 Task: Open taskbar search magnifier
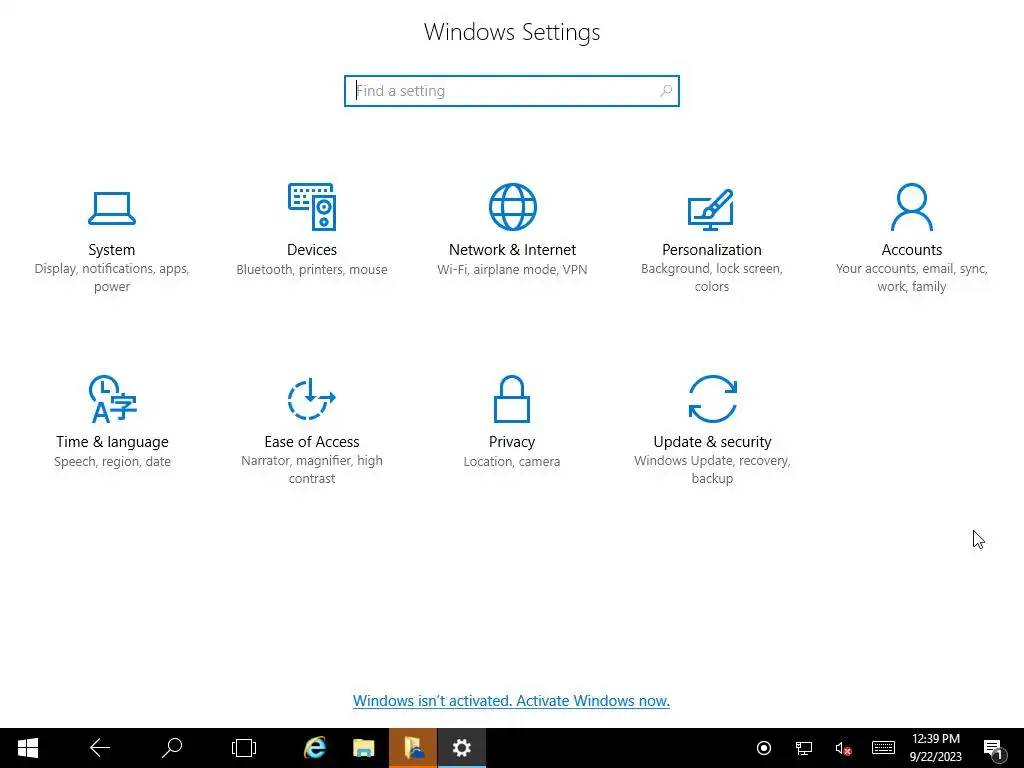point(172,748)
